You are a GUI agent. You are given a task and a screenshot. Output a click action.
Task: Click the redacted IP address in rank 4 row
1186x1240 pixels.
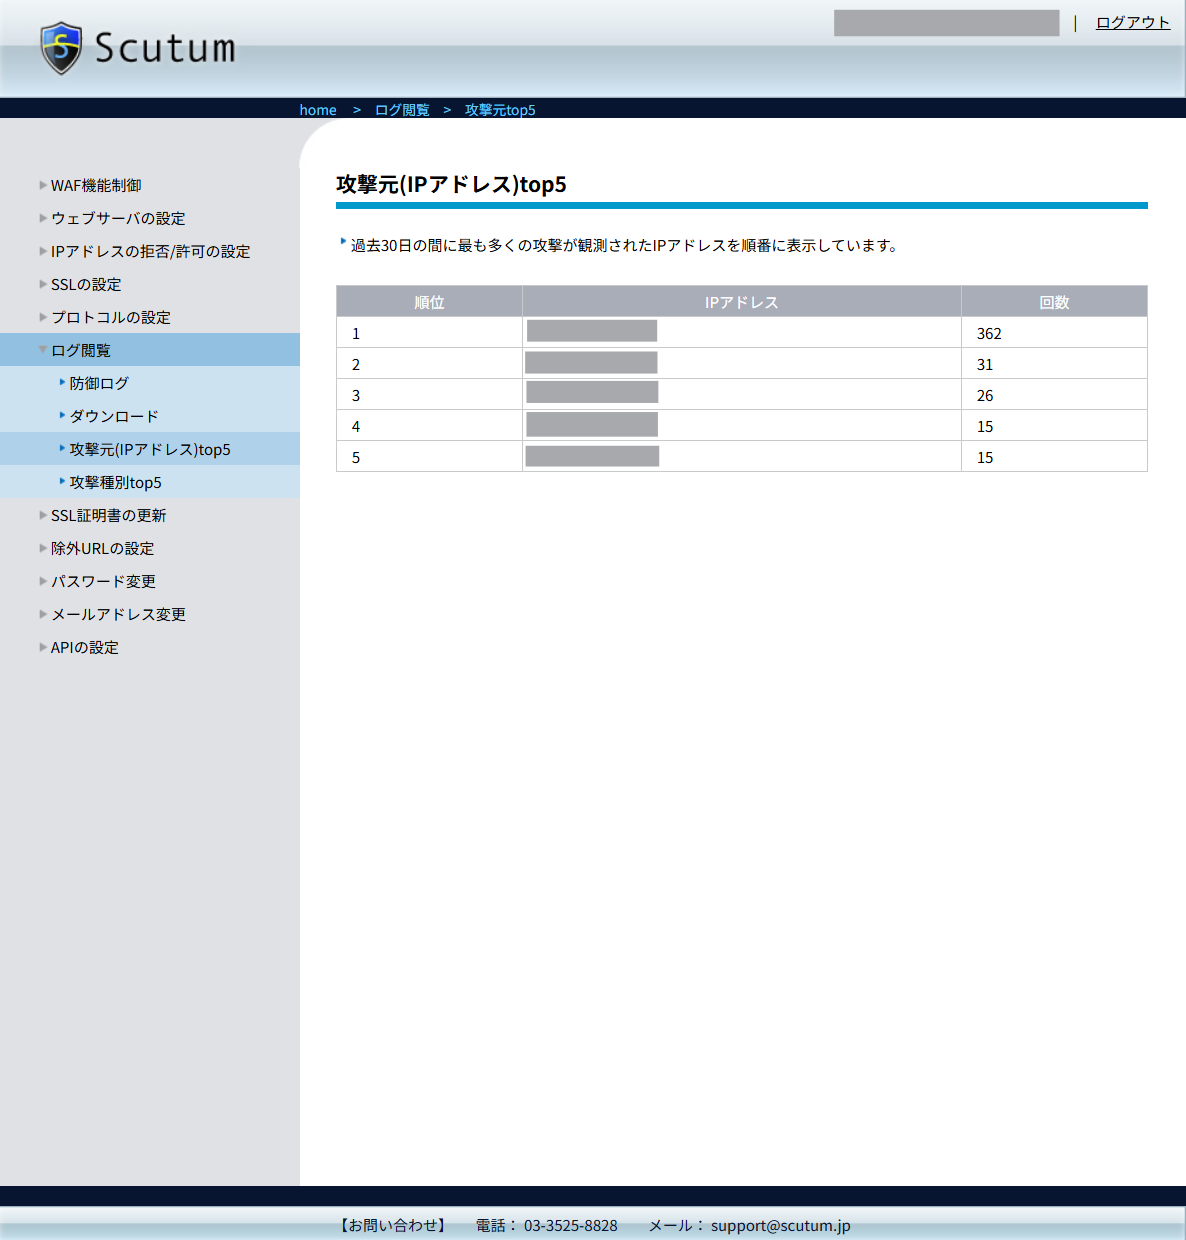click(592, 424)
